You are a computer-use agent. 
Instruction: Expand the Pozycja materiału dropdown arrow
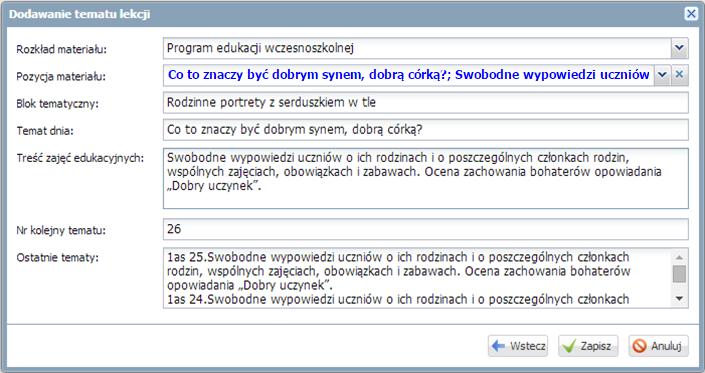coord(662,75)
